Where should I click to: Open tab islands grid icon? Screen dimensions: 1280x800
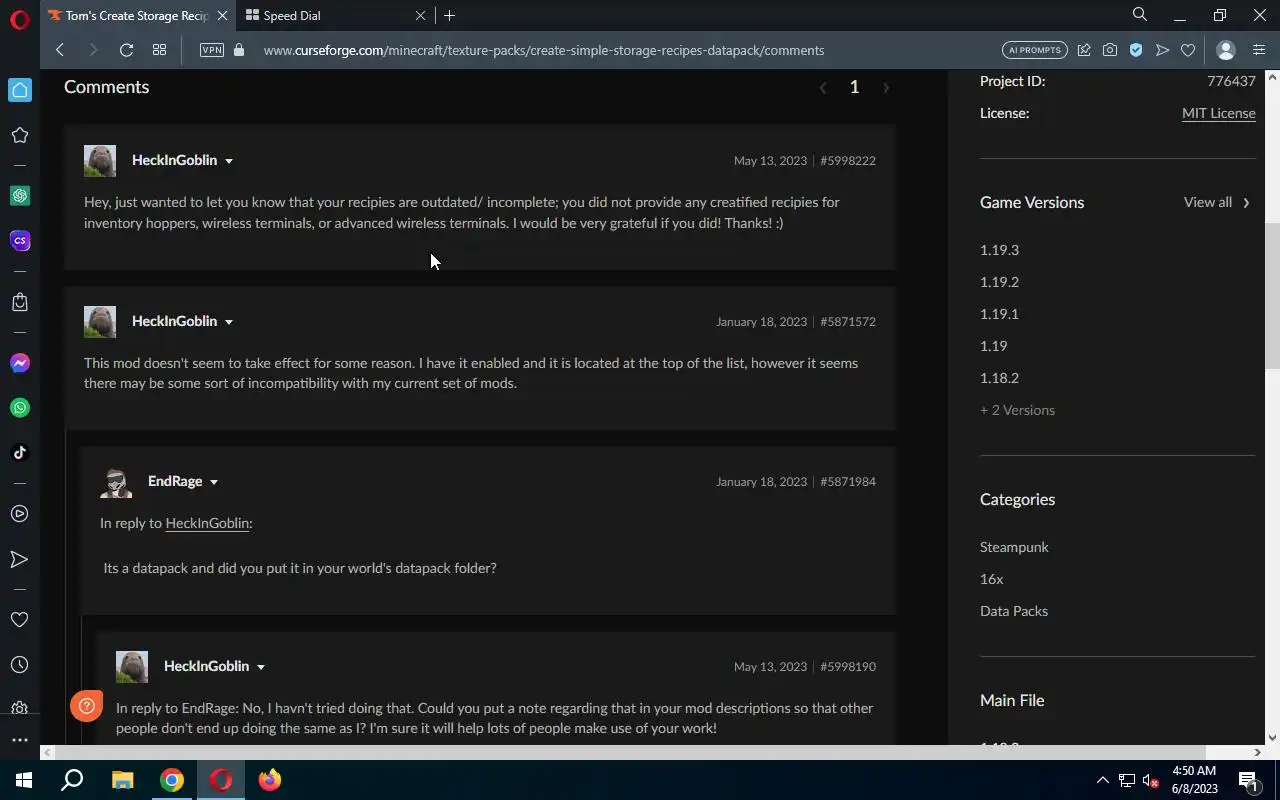(x=159, y=50)
